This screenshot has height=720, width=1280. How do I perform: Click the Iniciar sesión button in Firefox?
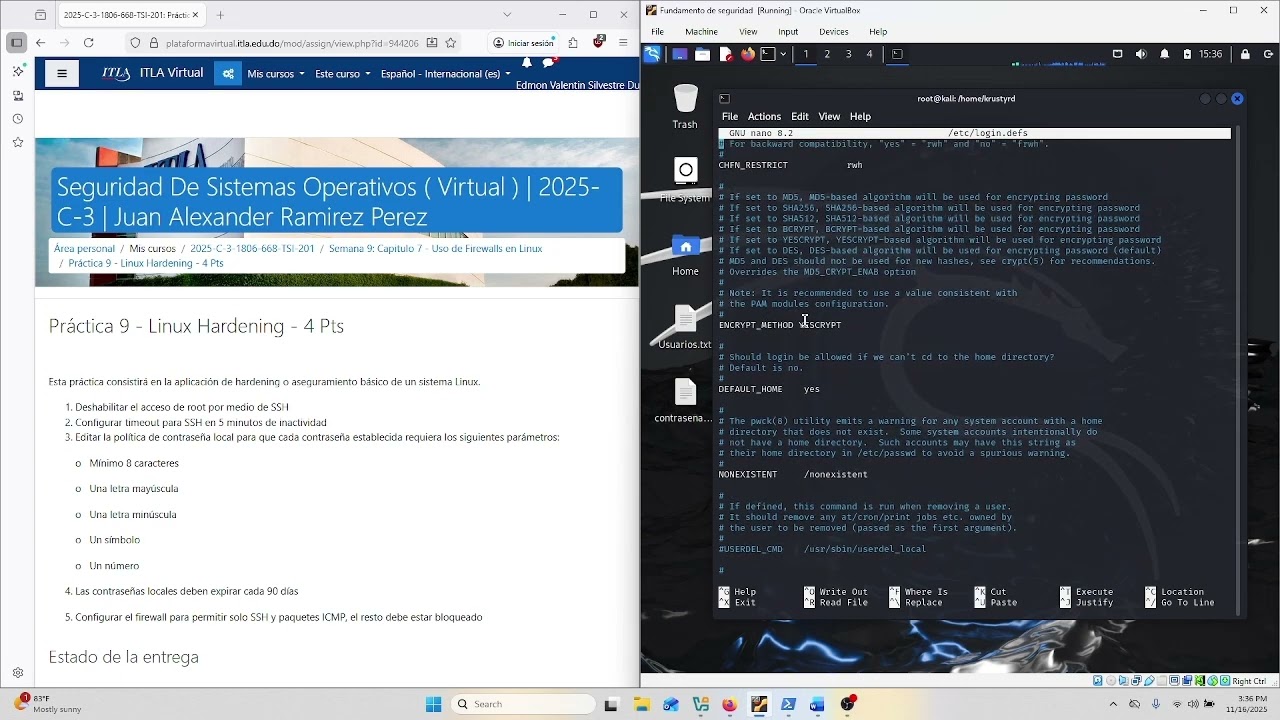click(x=523, y=43)
